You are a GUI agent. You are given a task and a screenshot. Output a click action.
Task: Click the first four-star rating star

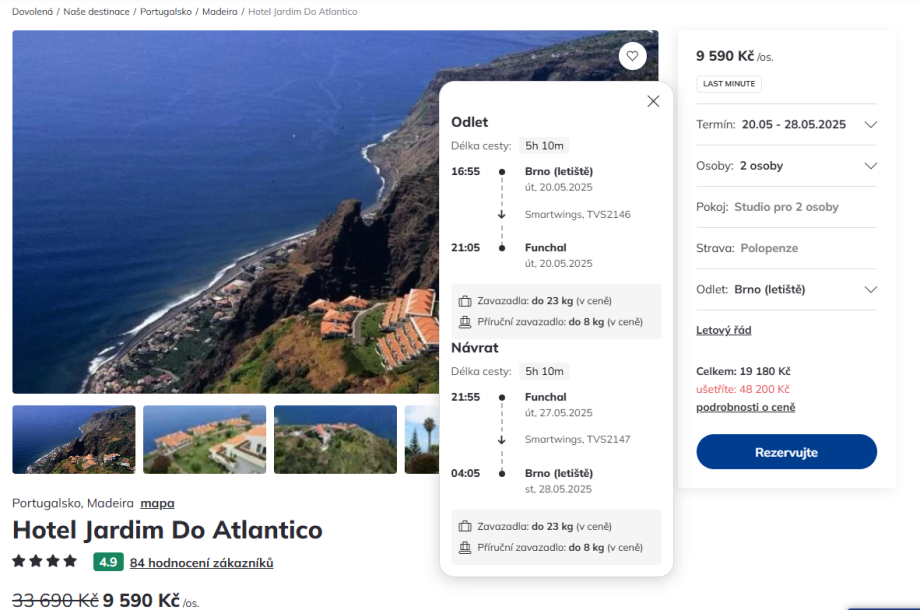click(x=19, y=562)
